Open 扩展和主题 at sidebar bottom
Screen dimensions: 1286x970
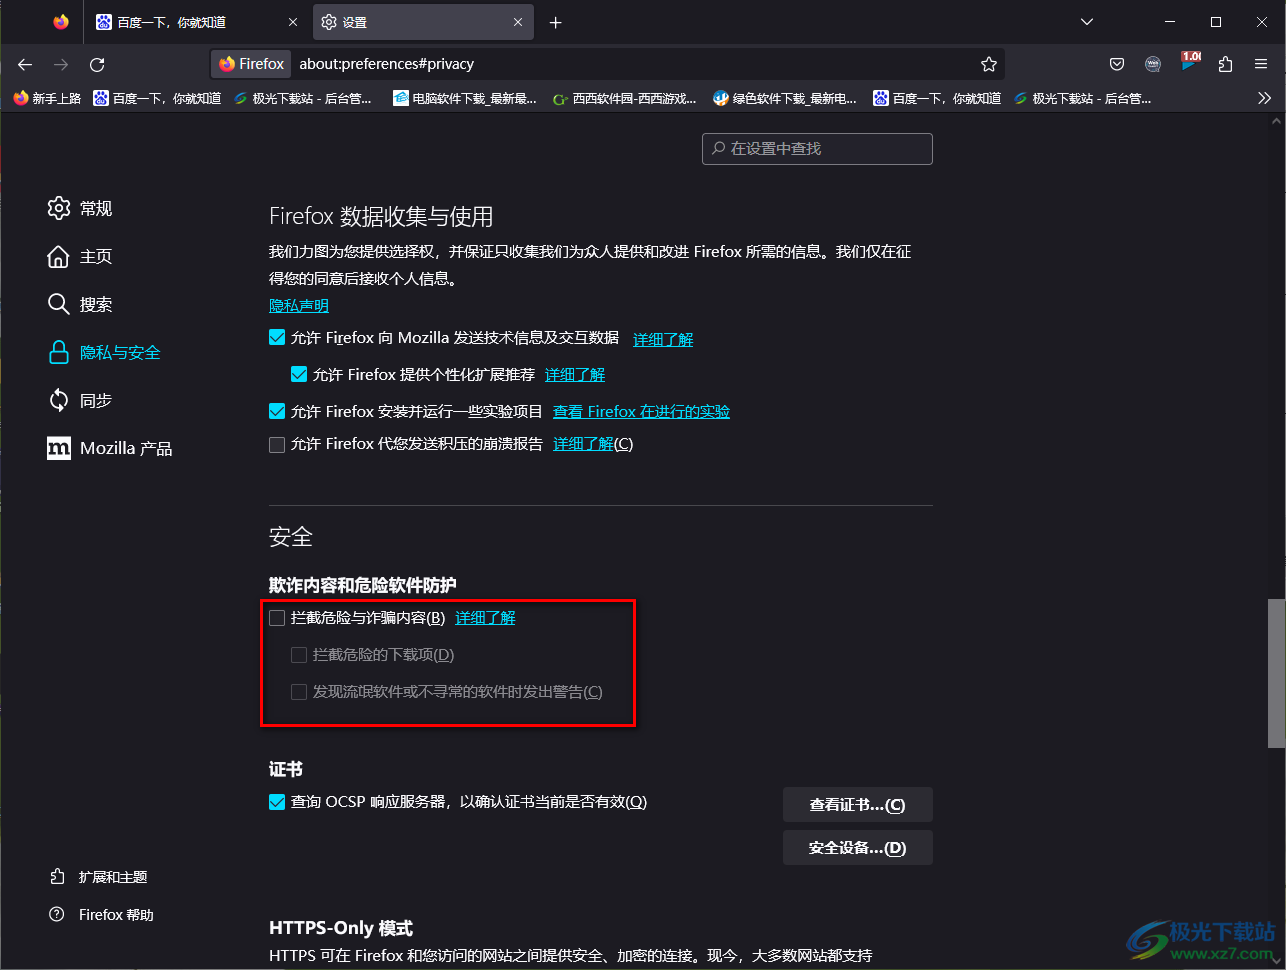(98, 877)
